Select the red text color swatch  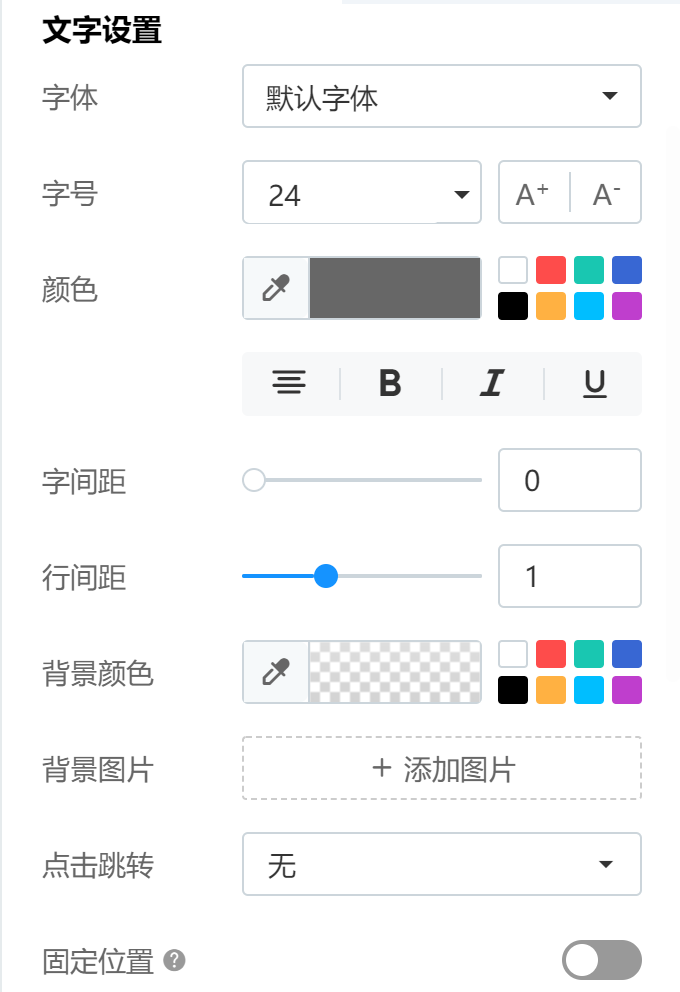(551, 270)
